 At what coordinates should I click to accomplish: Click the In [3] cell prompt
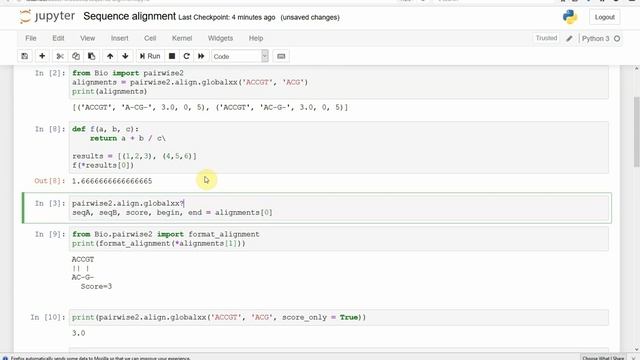coord(50,203)
